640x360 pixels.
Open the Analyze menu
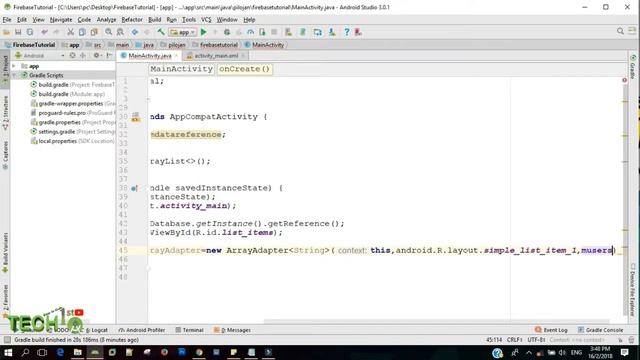106,20
